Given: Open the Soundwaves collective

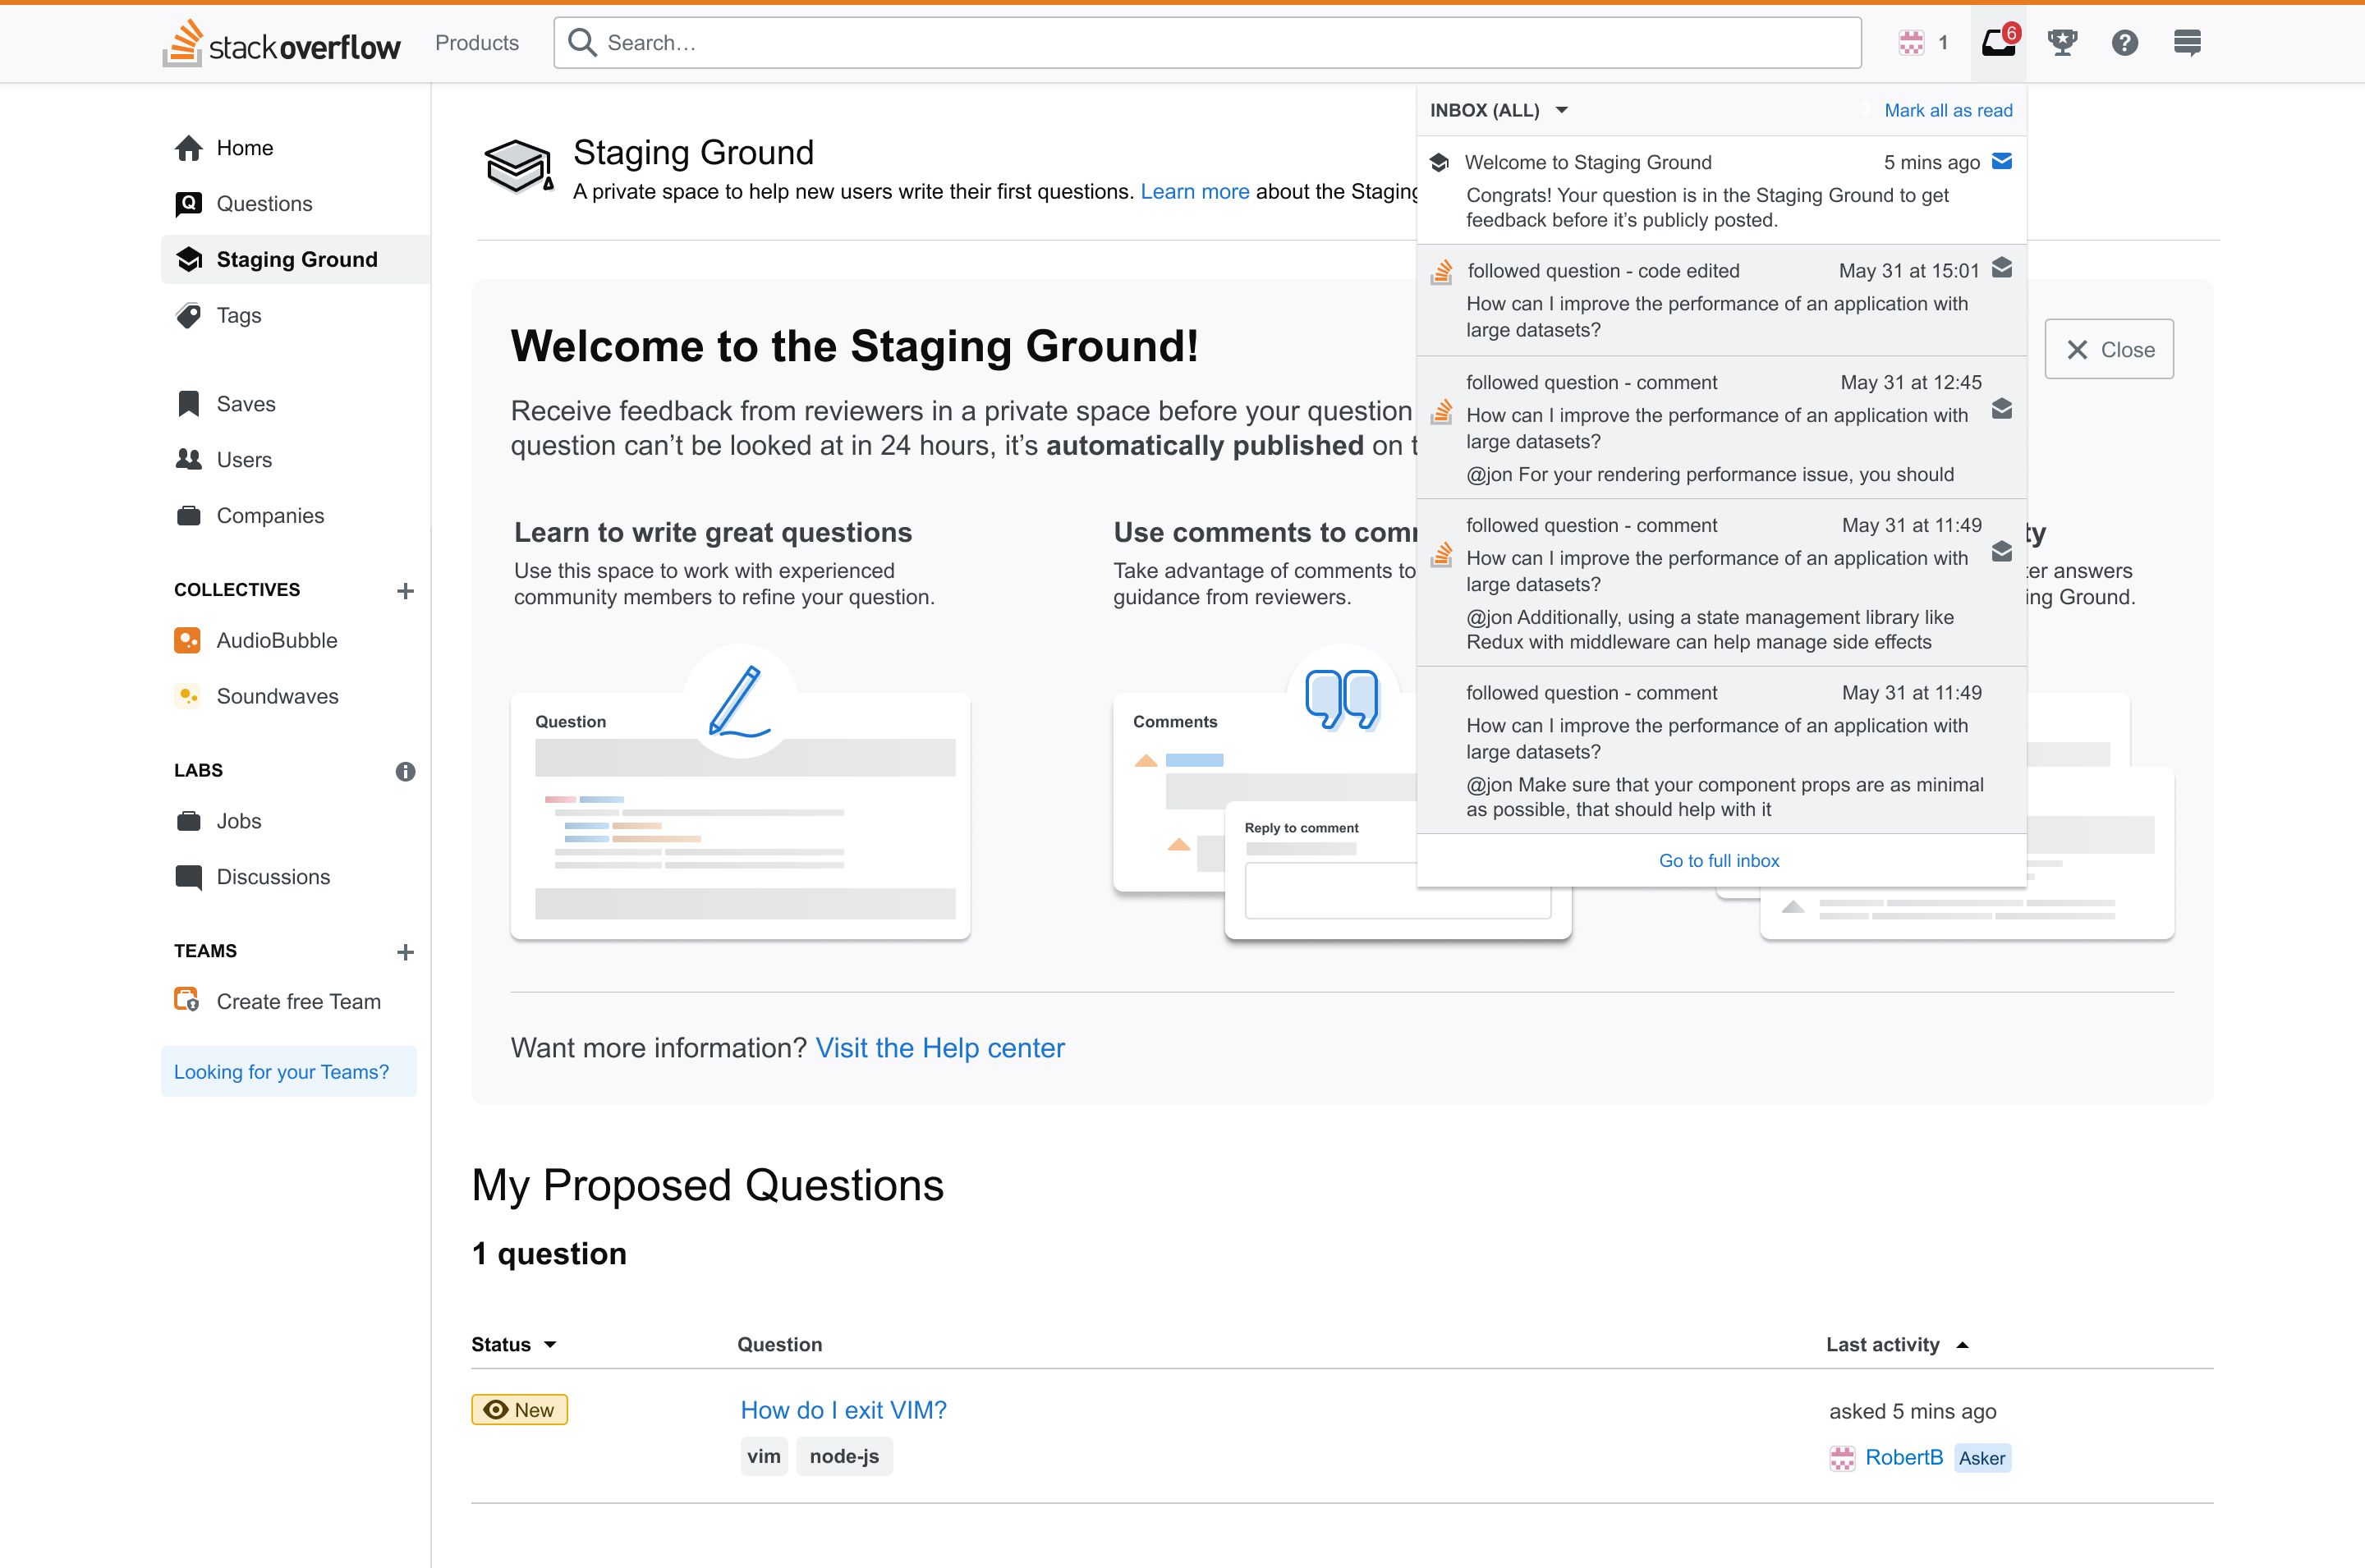Looking at the screenshot, I should tap(277, 696).
